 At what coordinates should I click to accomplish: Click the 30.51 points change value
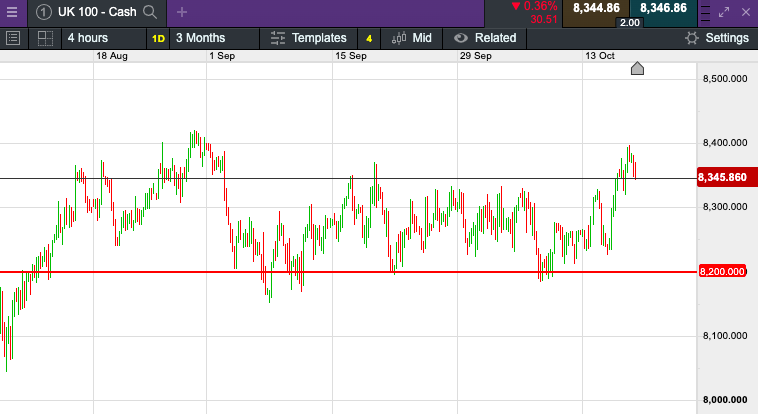coord(544,19)
